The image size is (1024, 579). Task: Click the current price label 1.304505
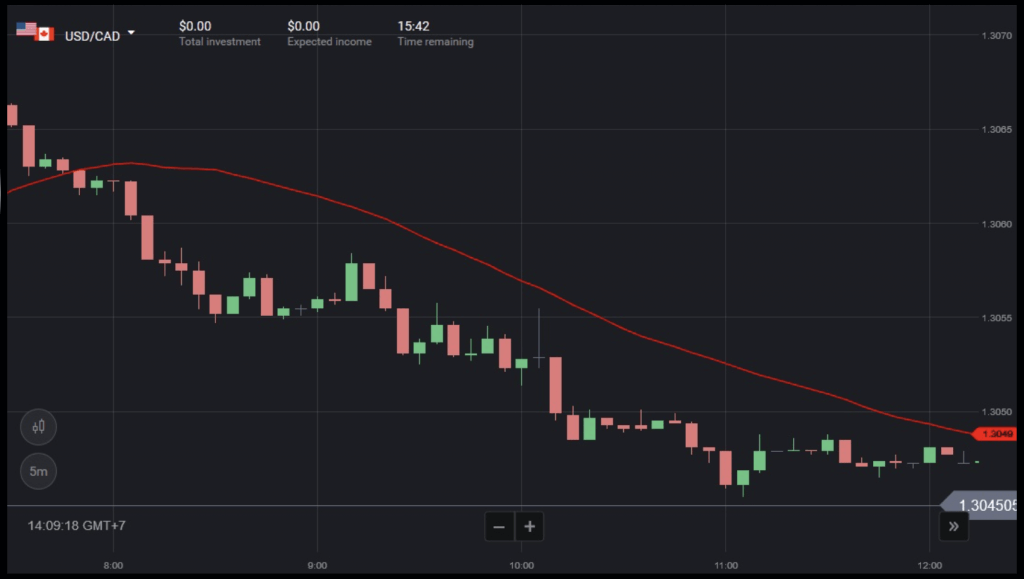(980, 505)
